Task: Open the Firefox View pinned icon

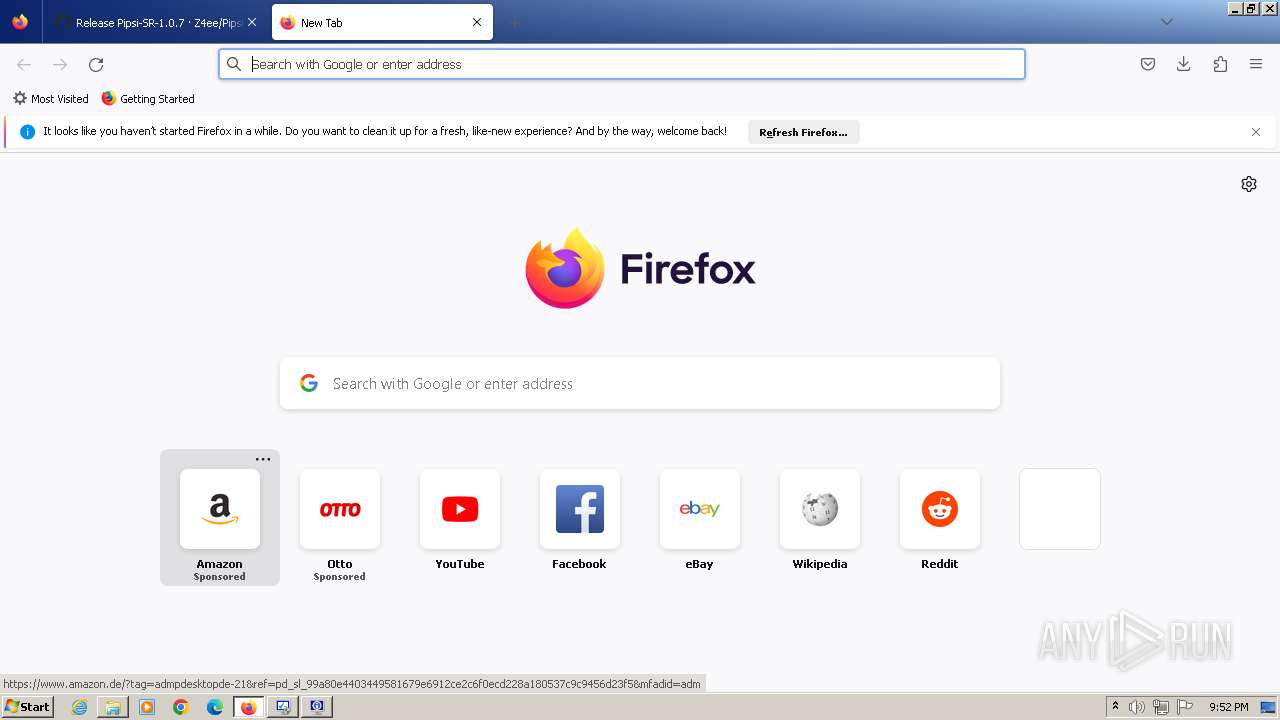Action: [20, 22]
